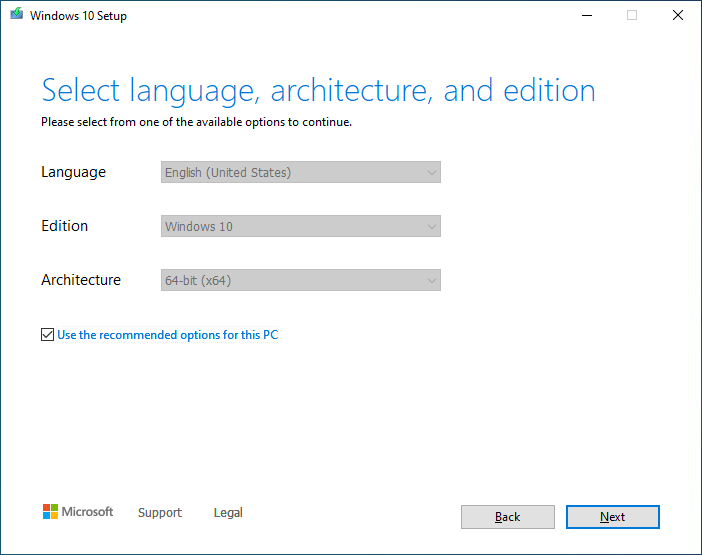Close the Windows 10 Setup window
The width and height of the screenshot is (702, 555).
(x=678, y=16)
